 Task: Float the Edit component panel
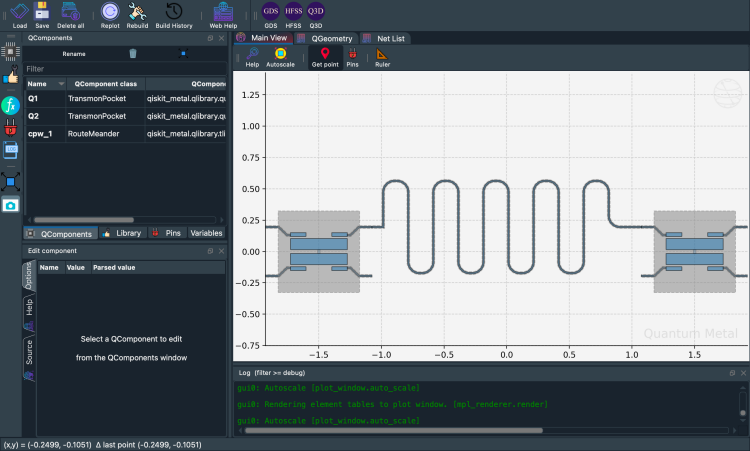coord(210,251)
